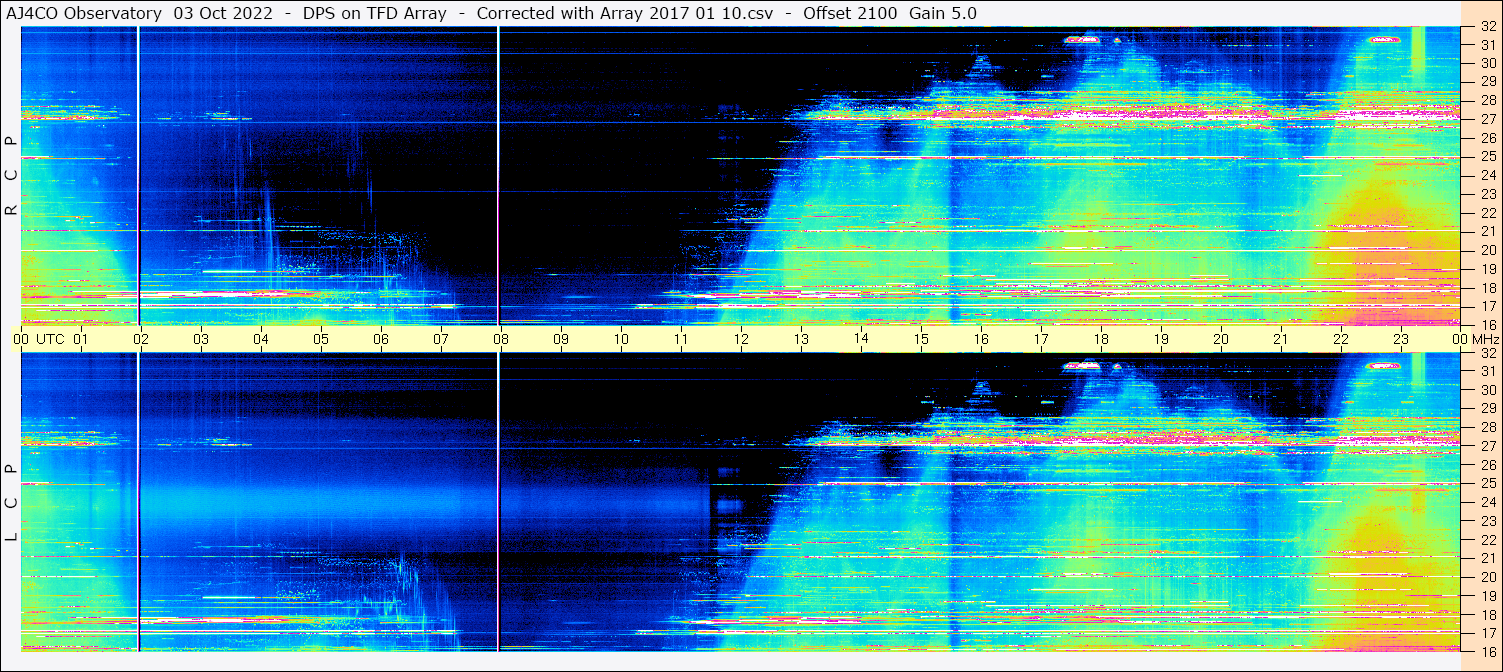Select hour 17 on the time axis
Screen dimensions: 1503x672
click(1041, 339)
